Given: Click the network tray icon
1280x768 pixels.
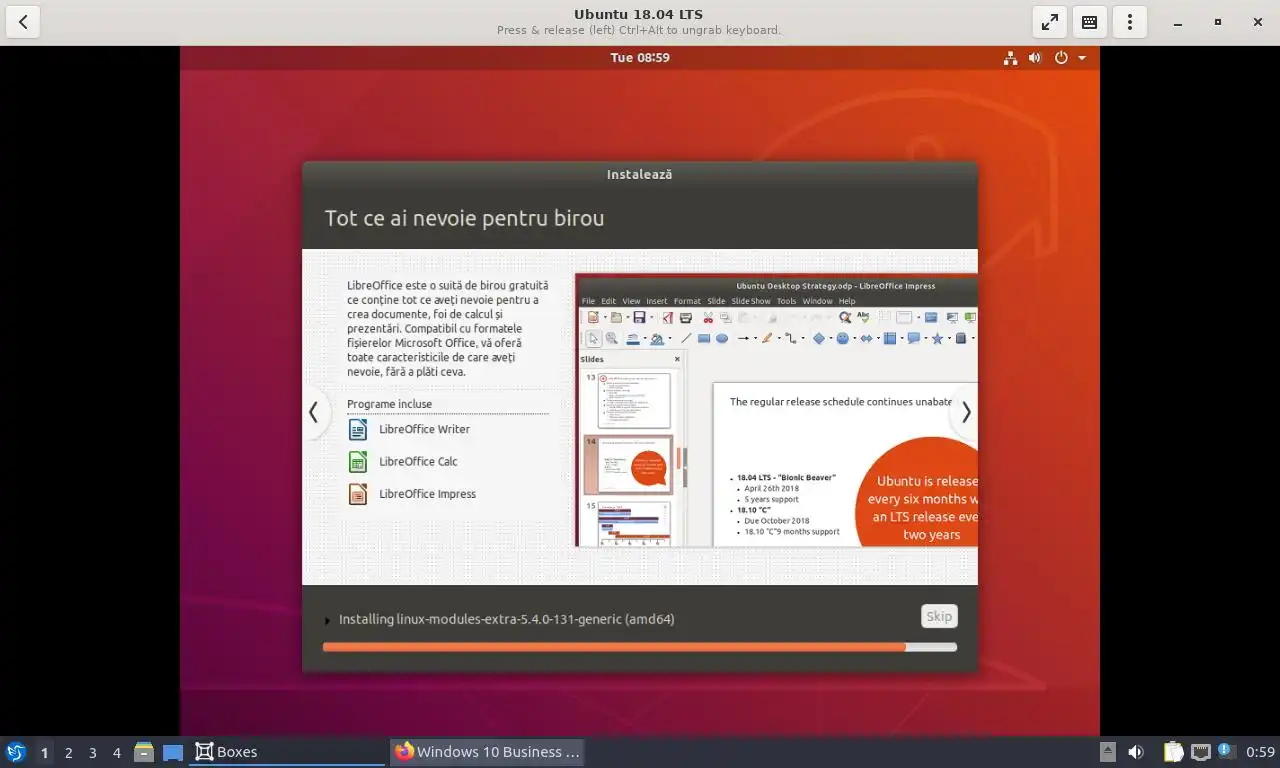Looking at the screenshot, I should (1200, 752).
